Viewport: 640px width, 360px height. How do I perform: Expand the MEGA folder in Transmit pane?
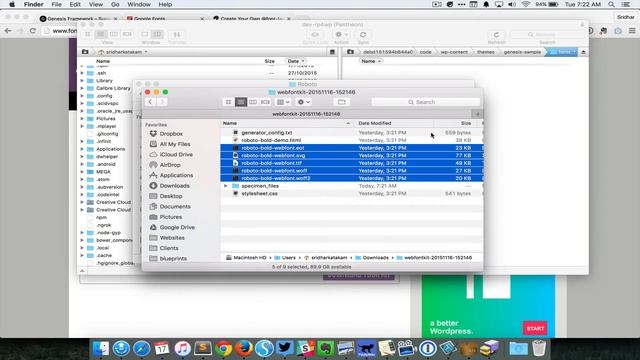pyautogui.click(x=82, y=172)
